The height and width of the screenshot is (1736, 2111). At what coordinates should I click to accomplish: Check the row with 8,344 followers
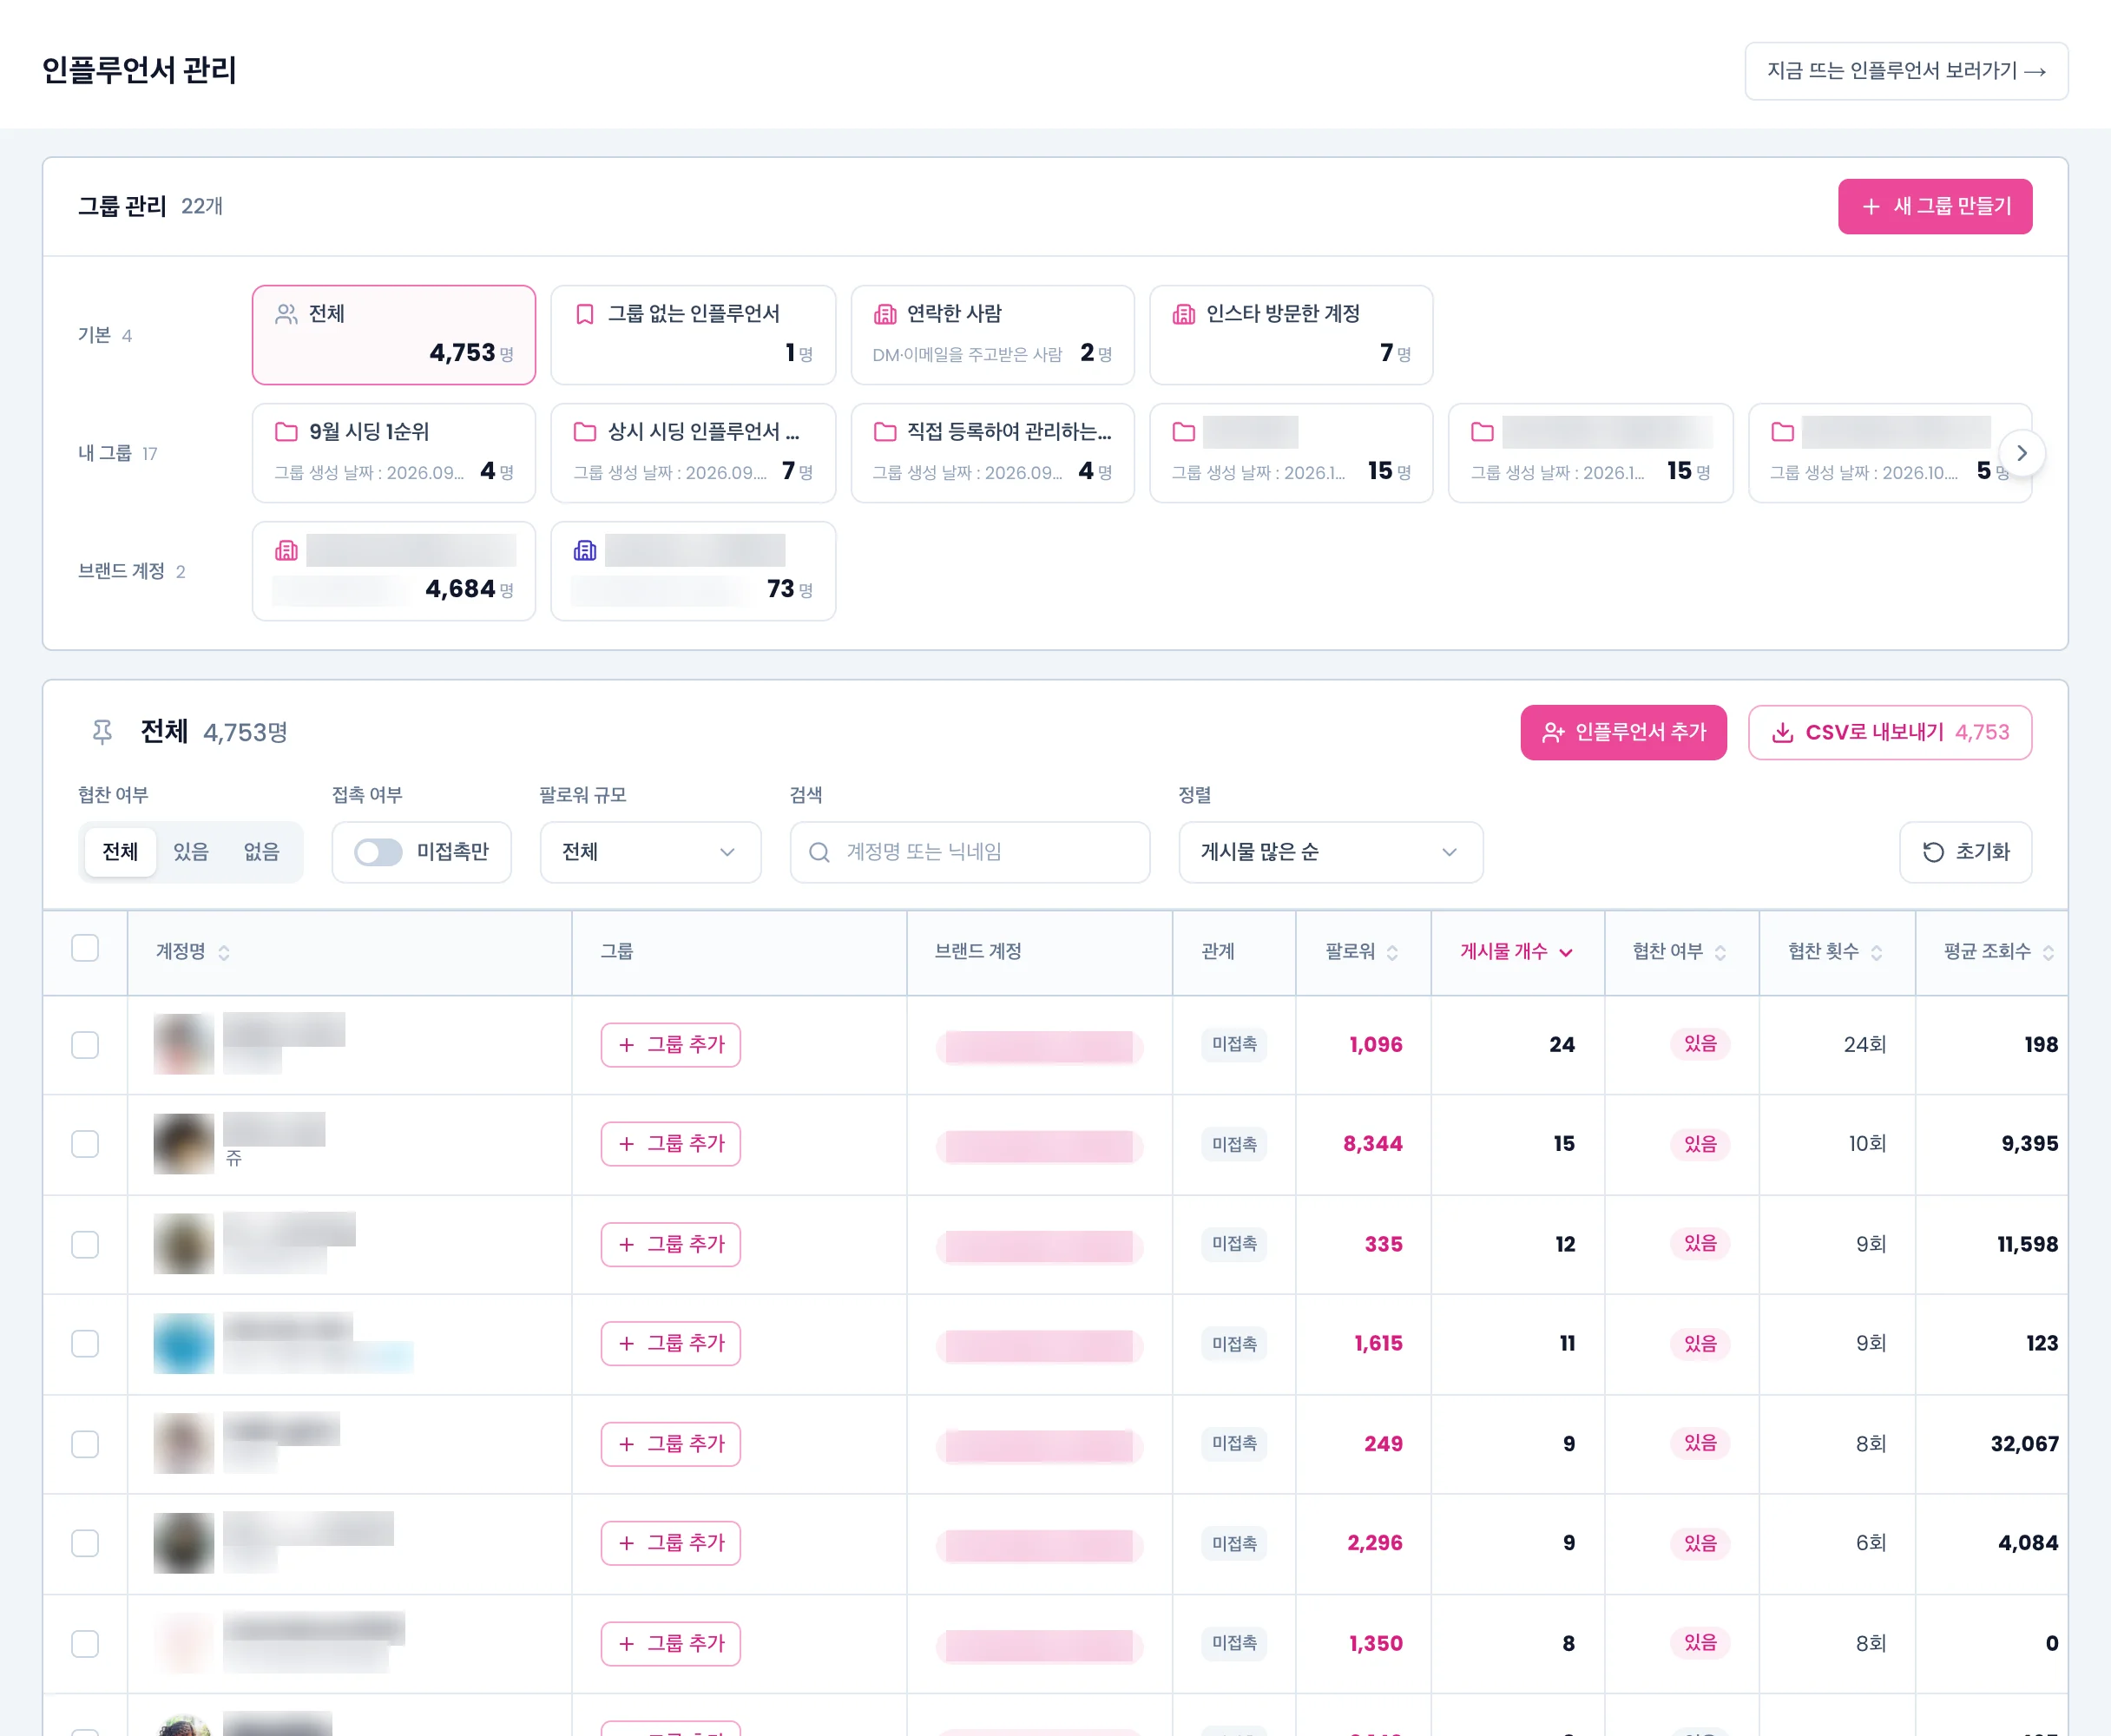[x=85, y=1144]
